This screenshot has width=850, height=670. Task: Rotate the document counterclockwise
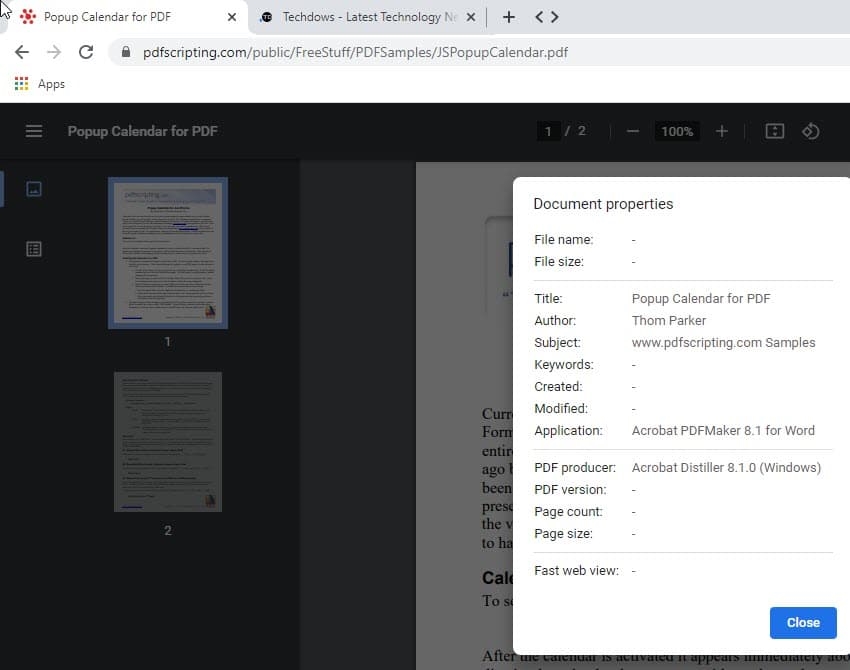(x=811, y=131)
